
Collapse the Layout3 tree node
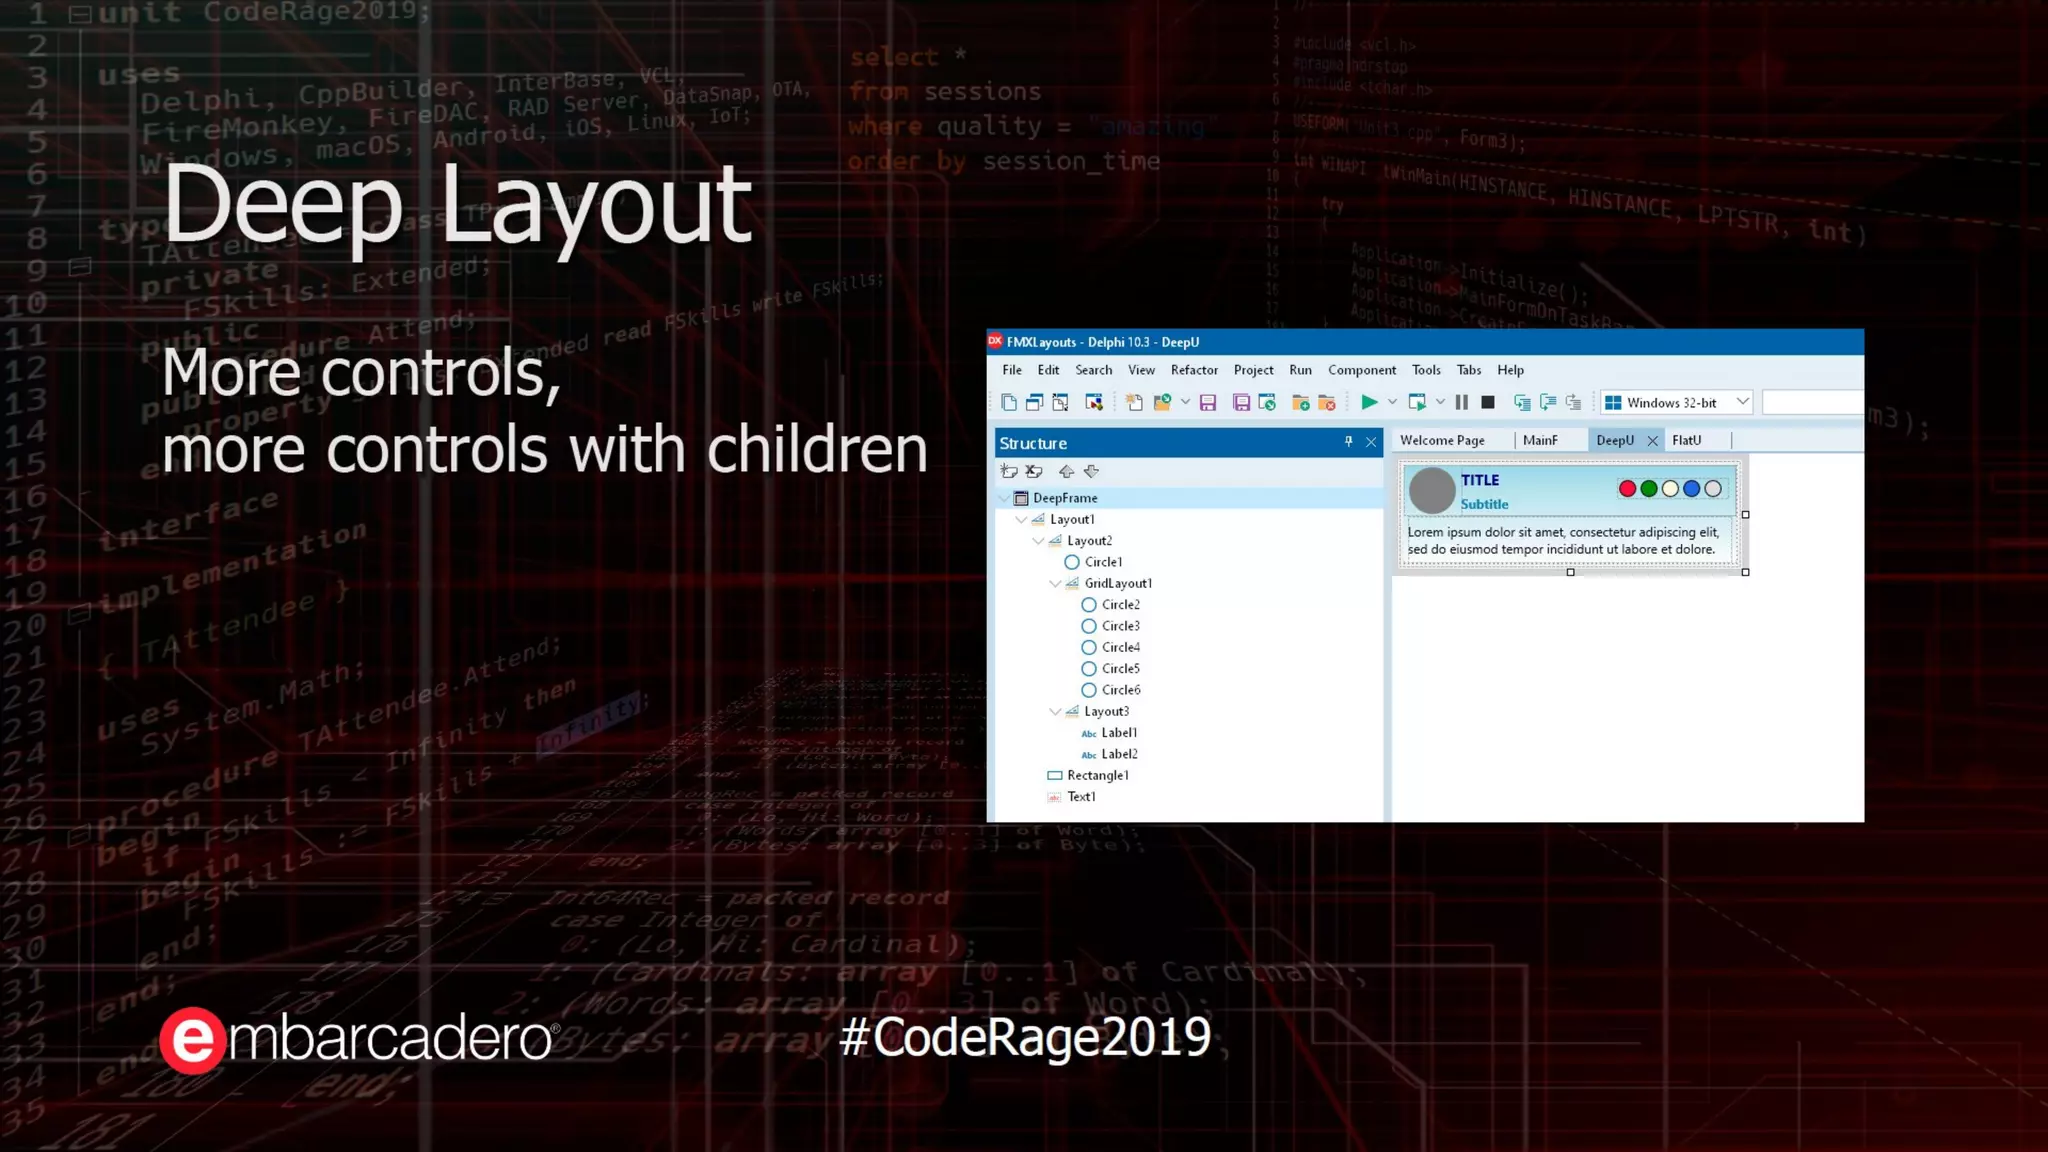[1055, 712]
